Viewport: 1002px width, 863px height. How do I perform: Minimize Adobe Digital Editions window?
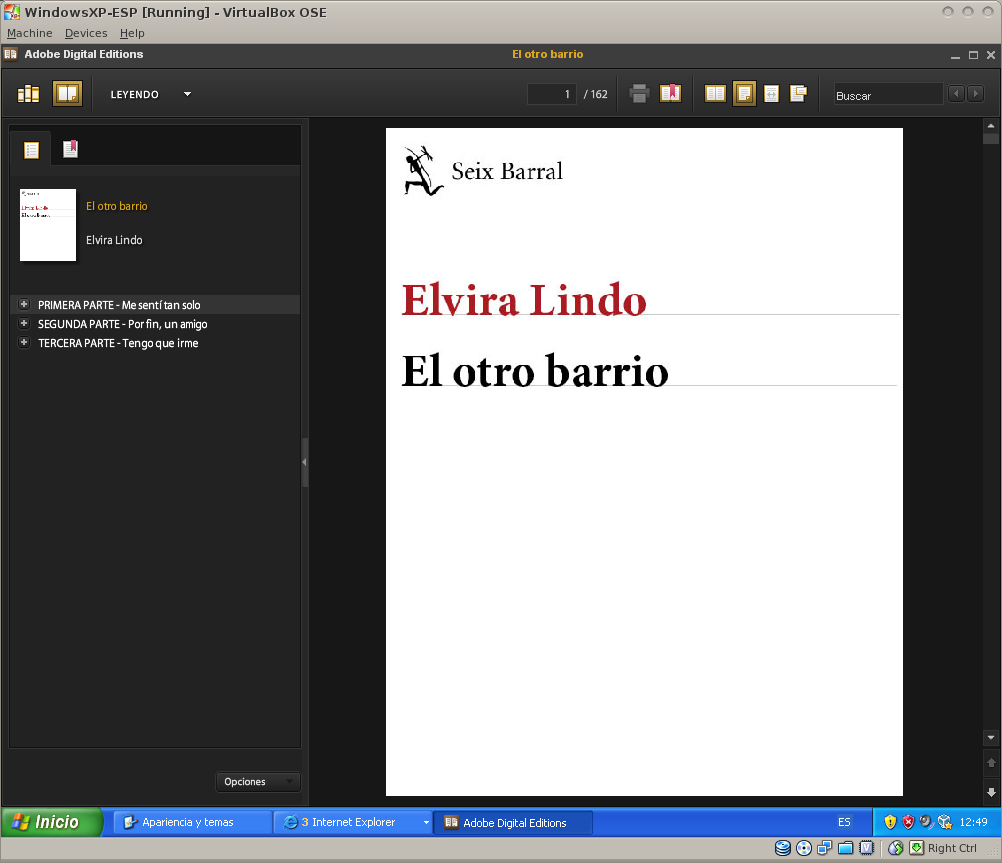955,56
